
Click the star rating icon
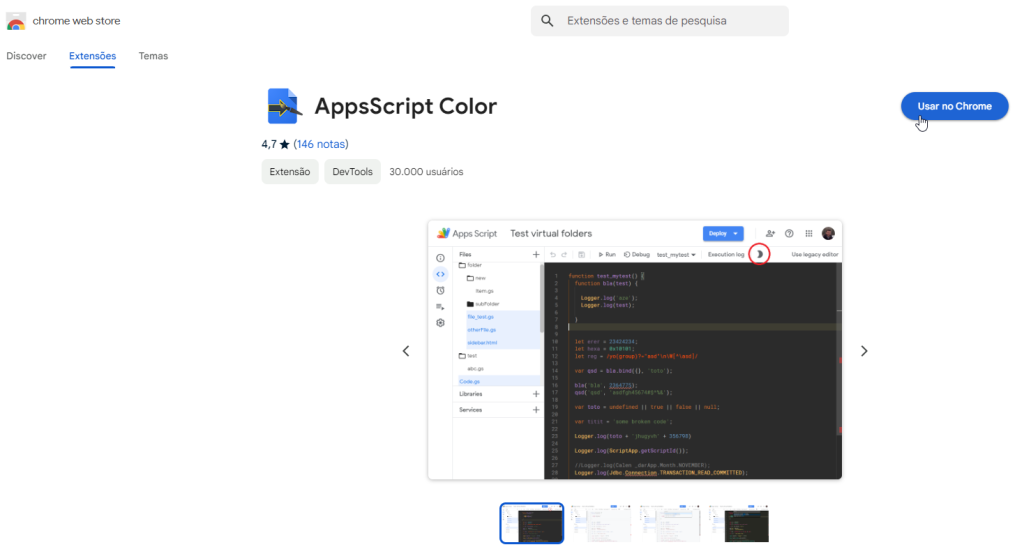click(285, 144)
